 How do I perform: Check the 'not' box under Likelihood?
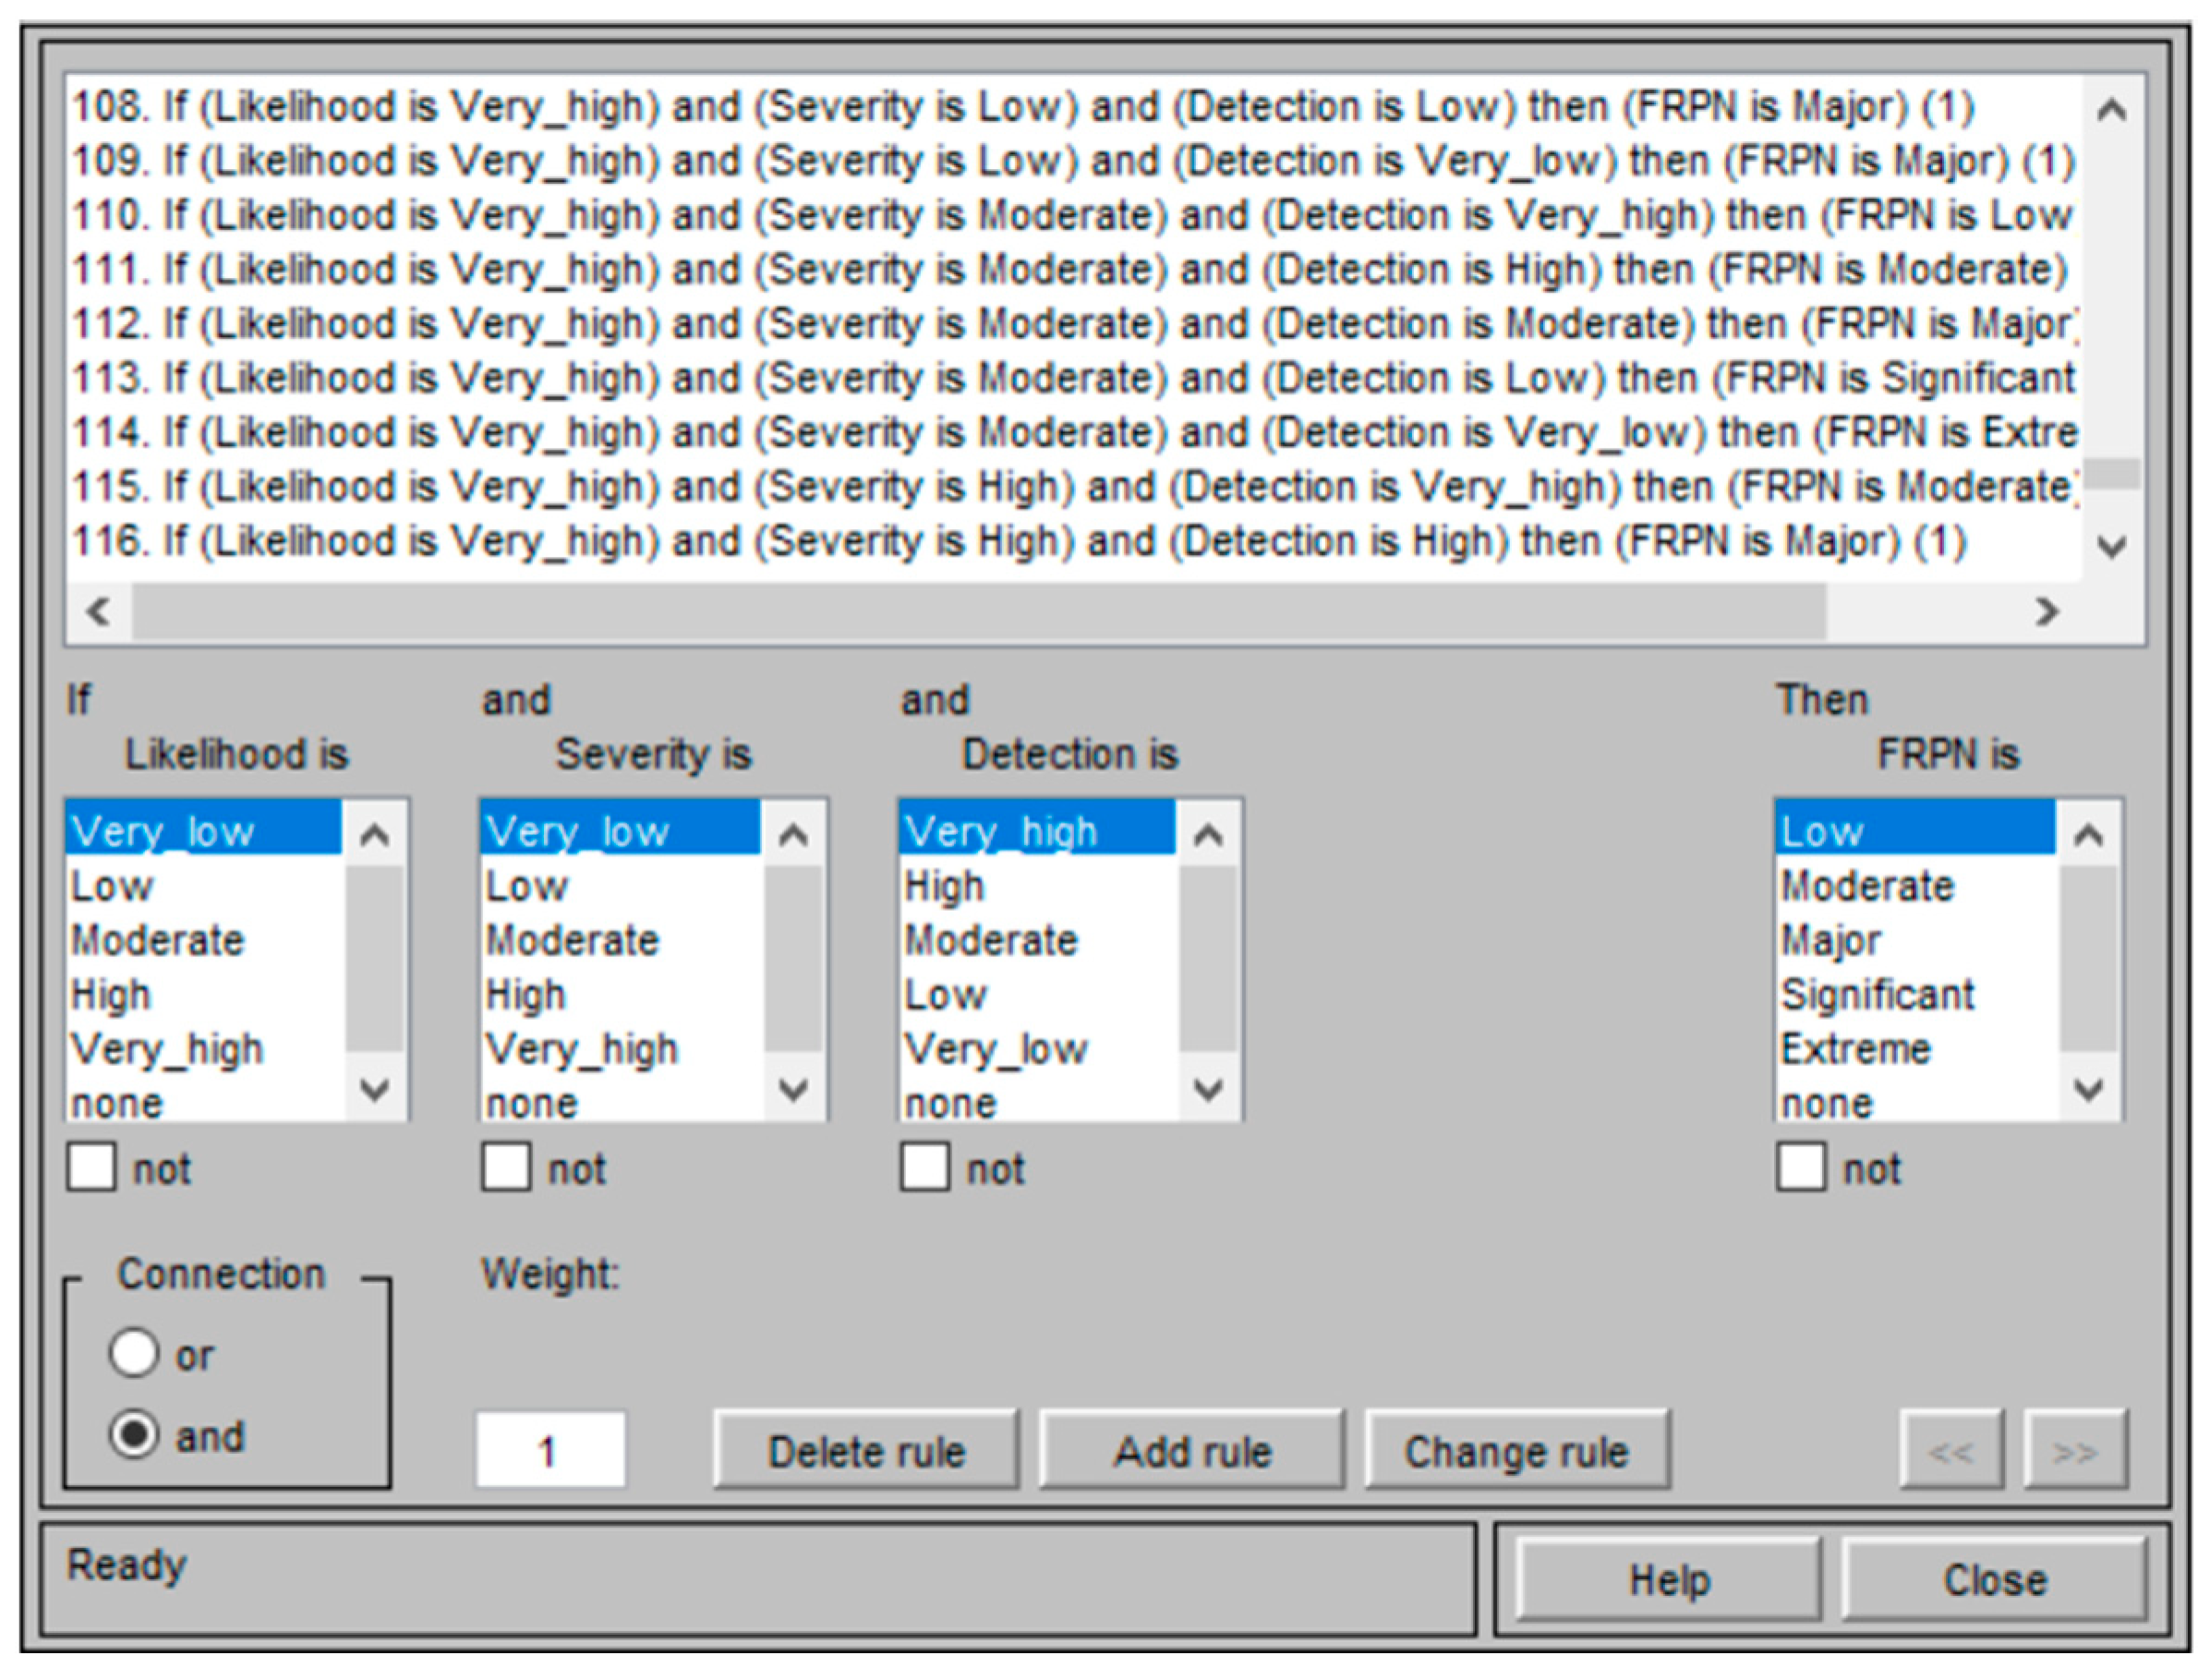(x=91, y=1167)
